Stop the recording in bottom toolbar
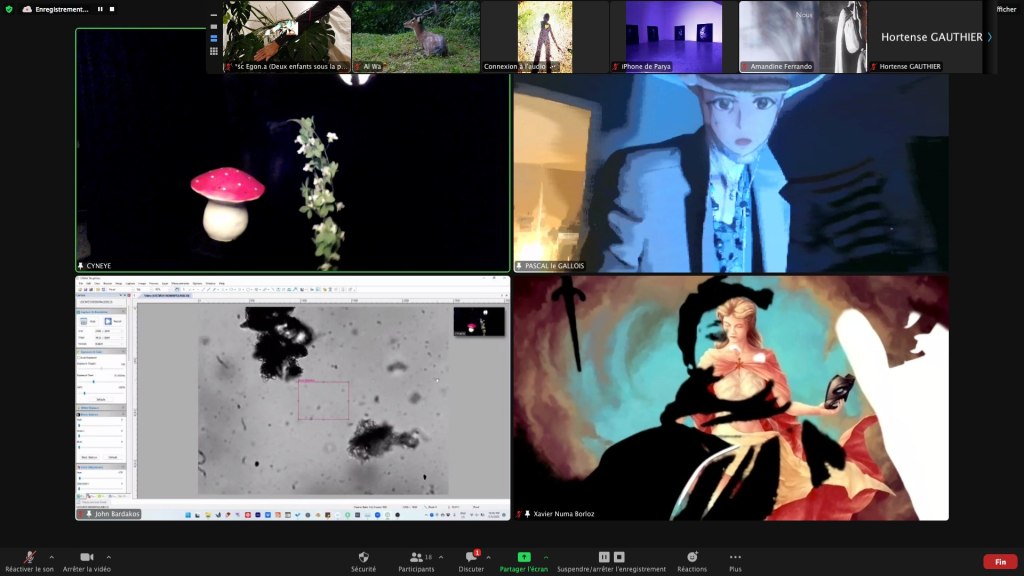Image resolution: width=1024 pixels, height=576 pixels. coord(619,557)
